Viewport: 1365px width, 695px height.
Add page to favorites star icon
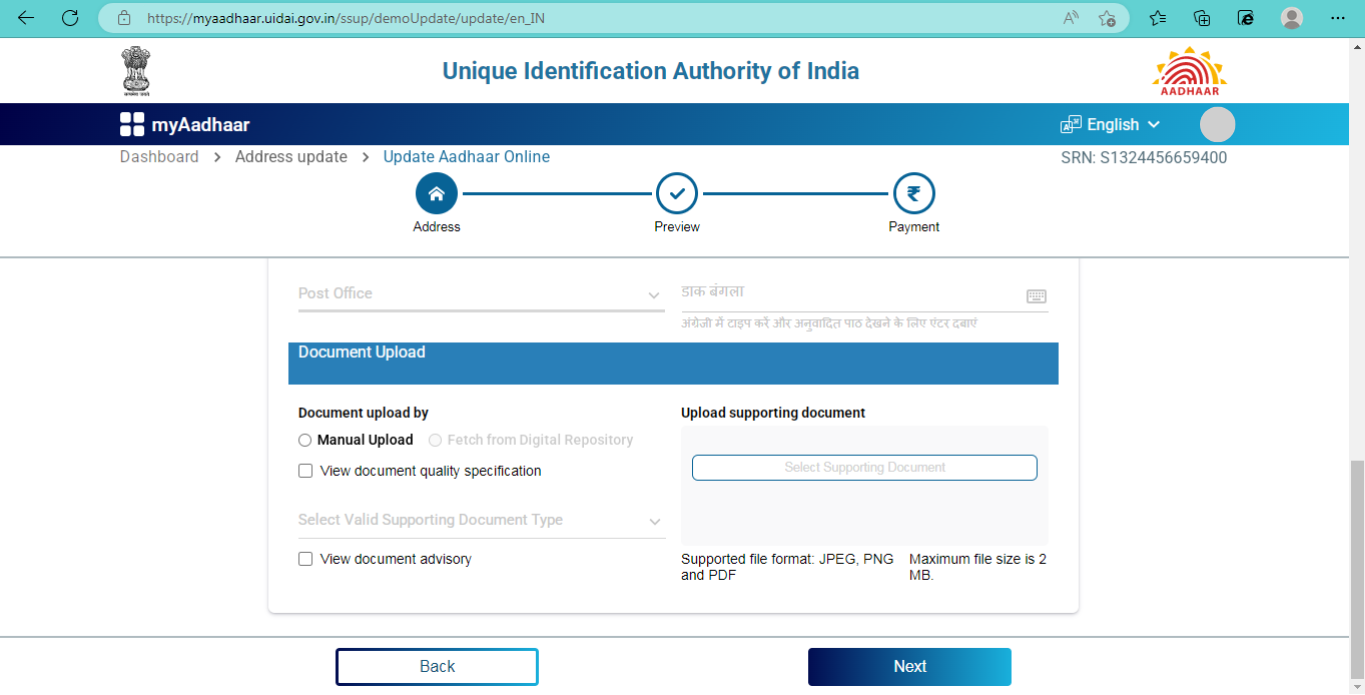click(1107, 18)
